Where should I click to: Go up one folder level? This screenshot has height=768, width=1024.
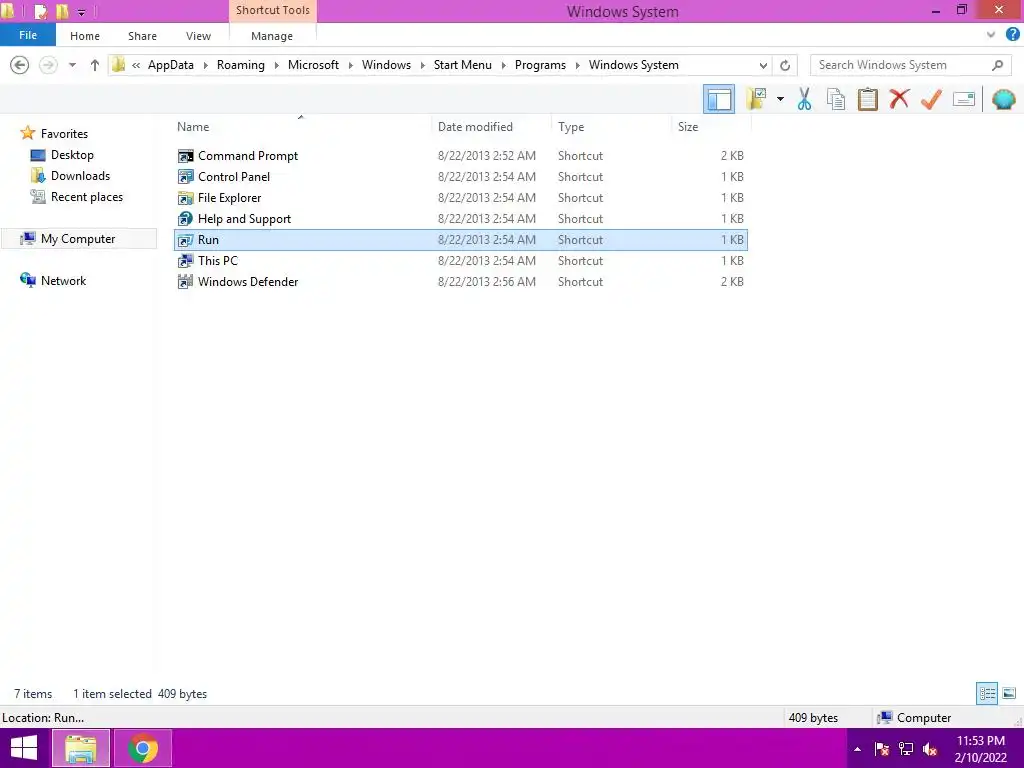95,65
